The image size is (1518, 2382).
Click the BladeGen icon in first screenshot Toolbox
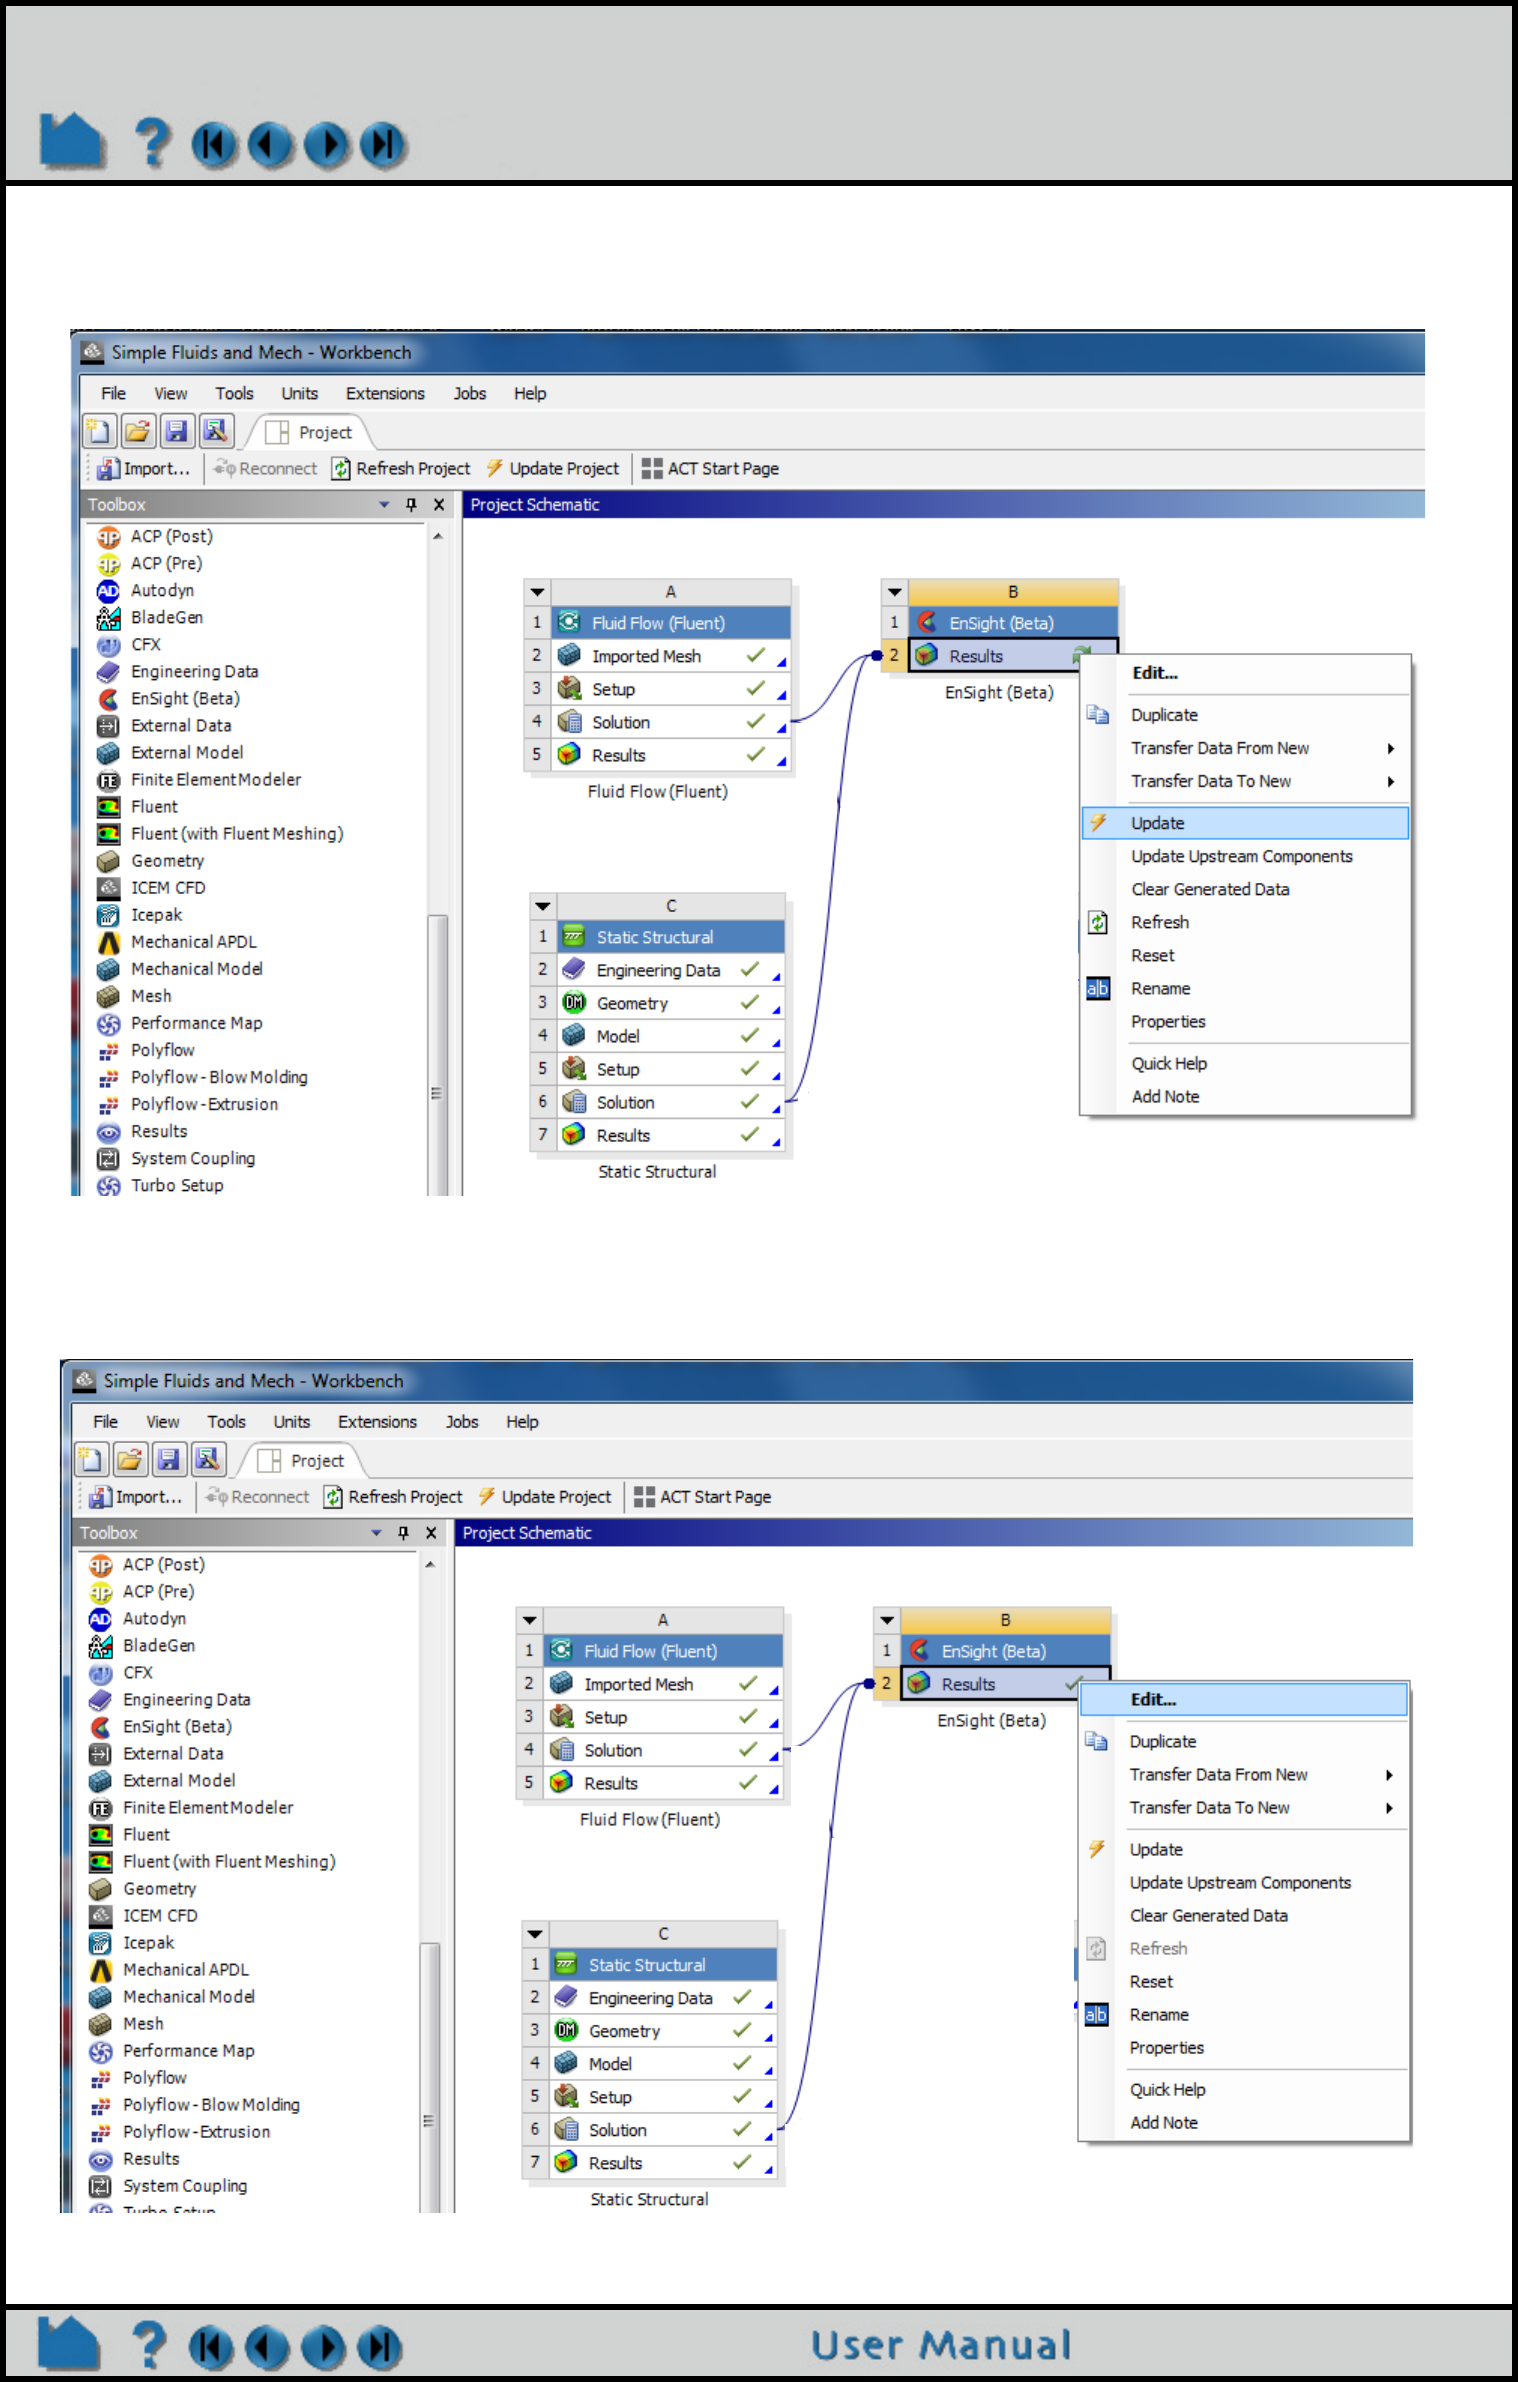[x=108, y=618]
